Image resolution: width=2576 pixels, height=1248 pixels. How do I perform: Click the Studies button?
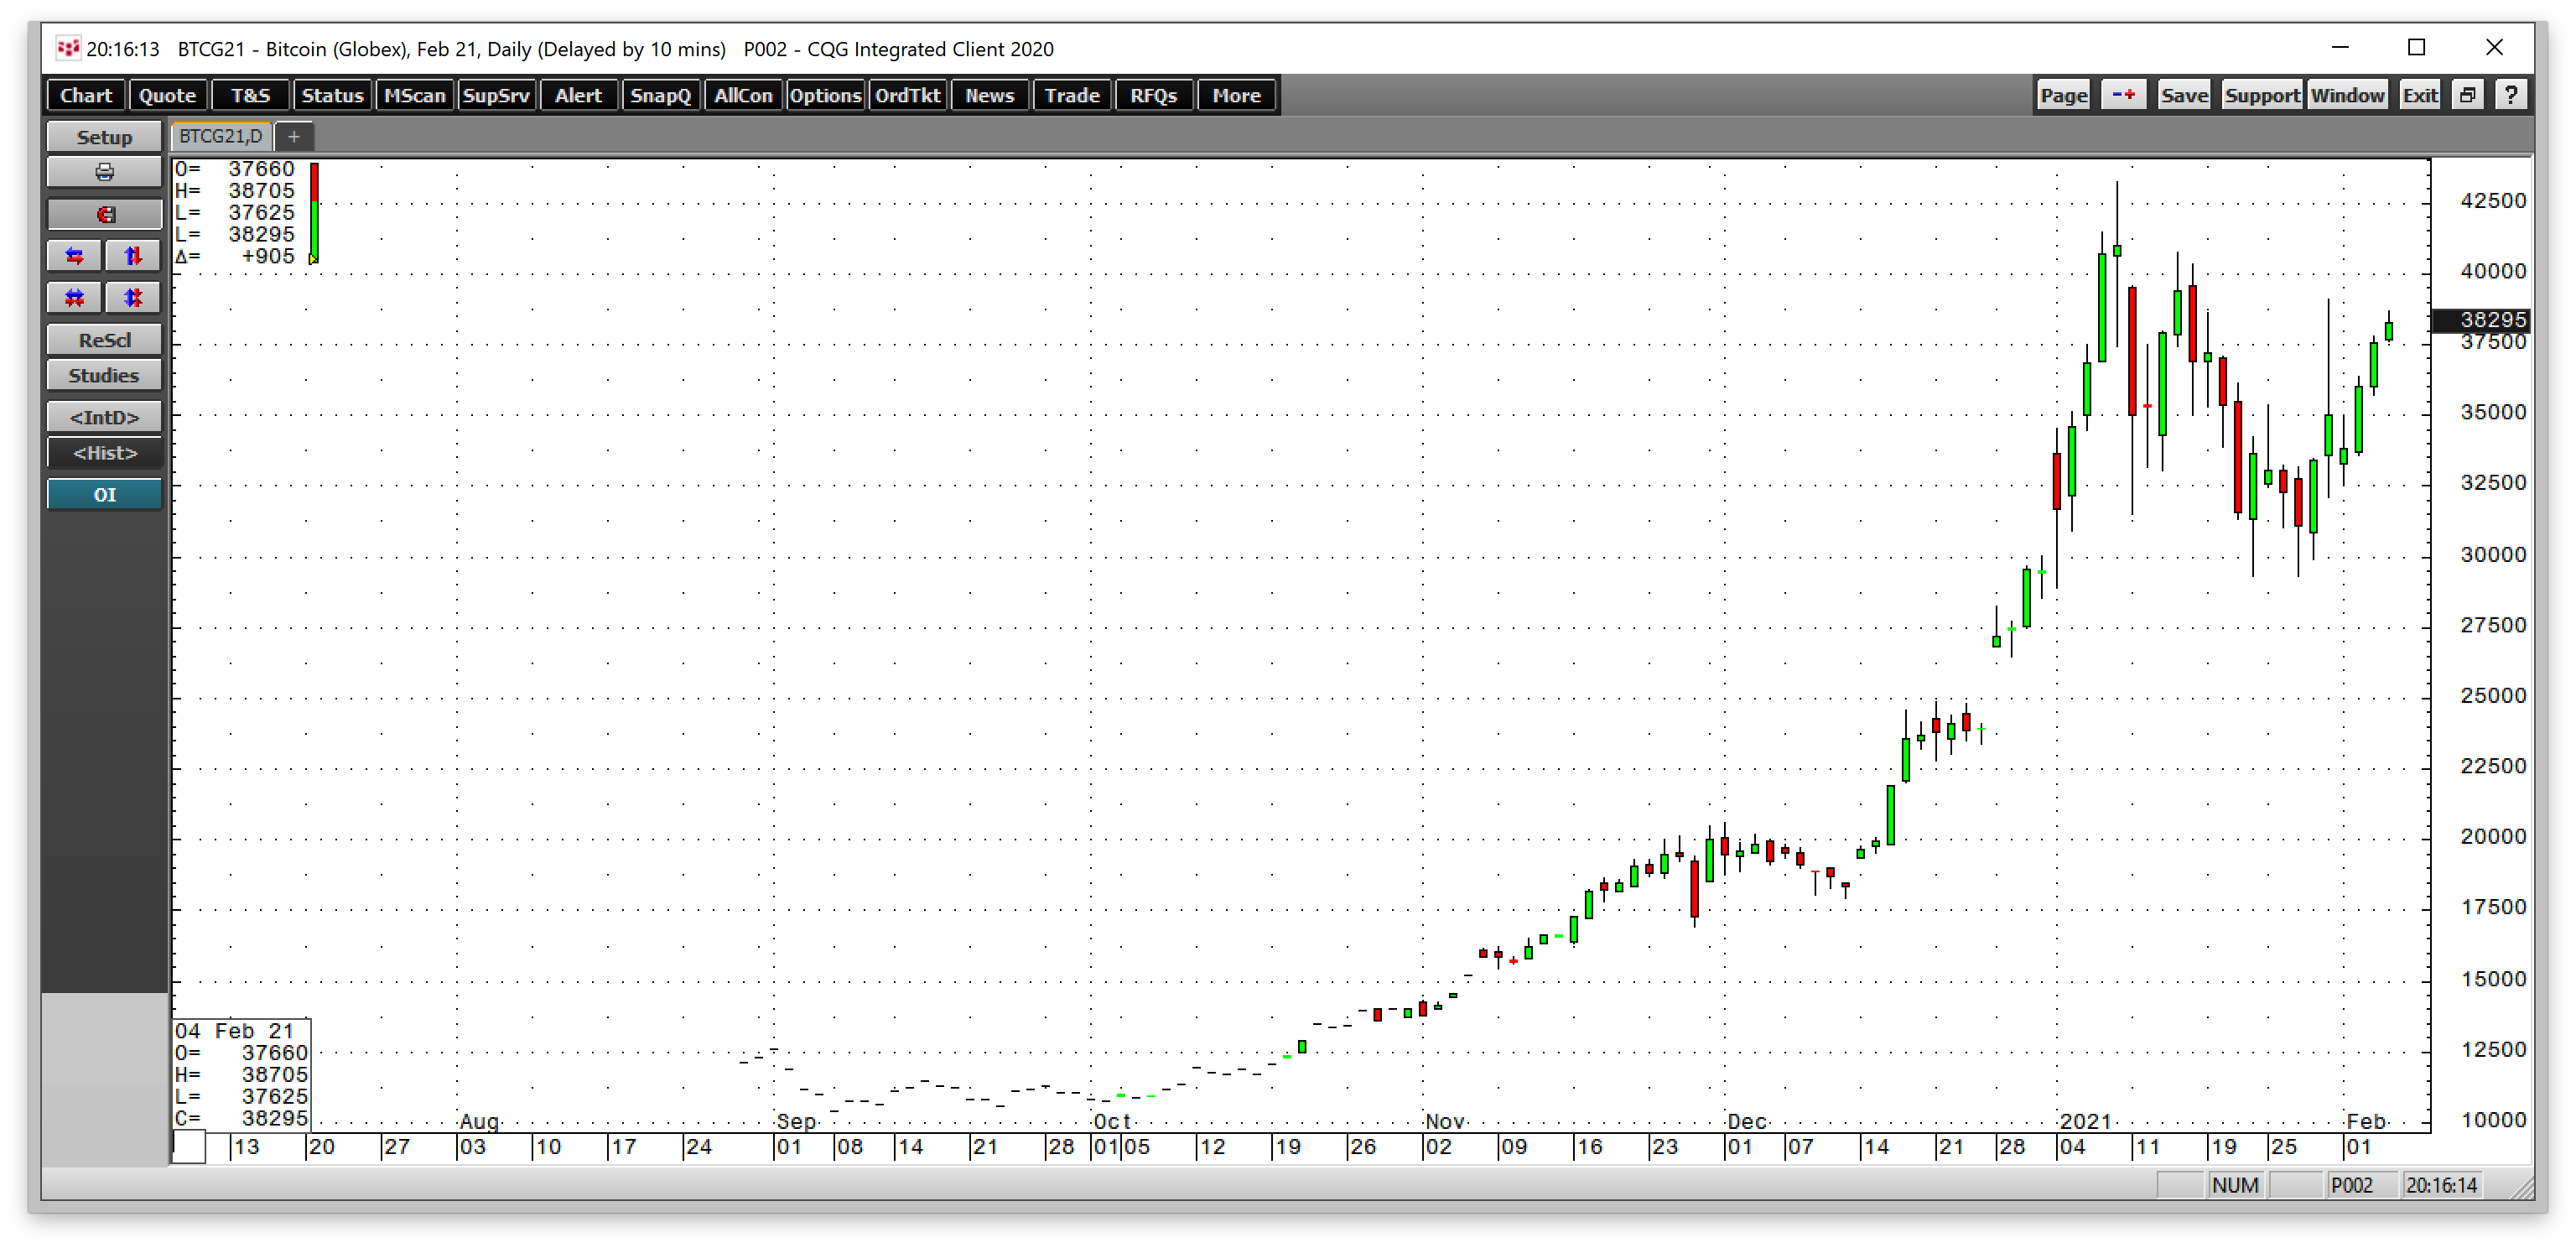pyautogui.click(x=104, y=375)
